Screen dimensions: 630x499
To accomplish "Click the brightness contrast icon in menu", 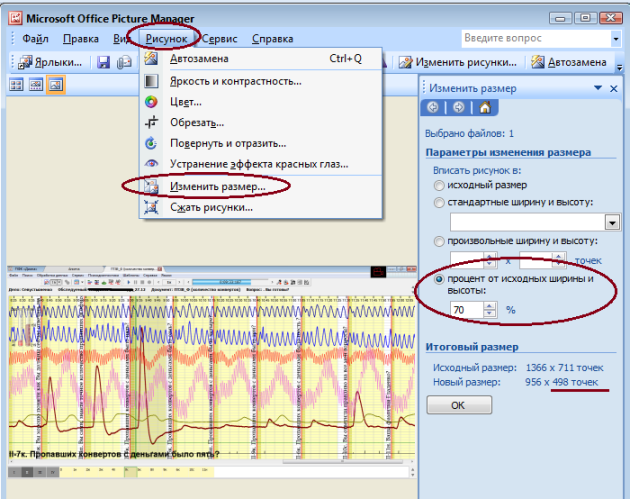I will [x=151, y=81].
